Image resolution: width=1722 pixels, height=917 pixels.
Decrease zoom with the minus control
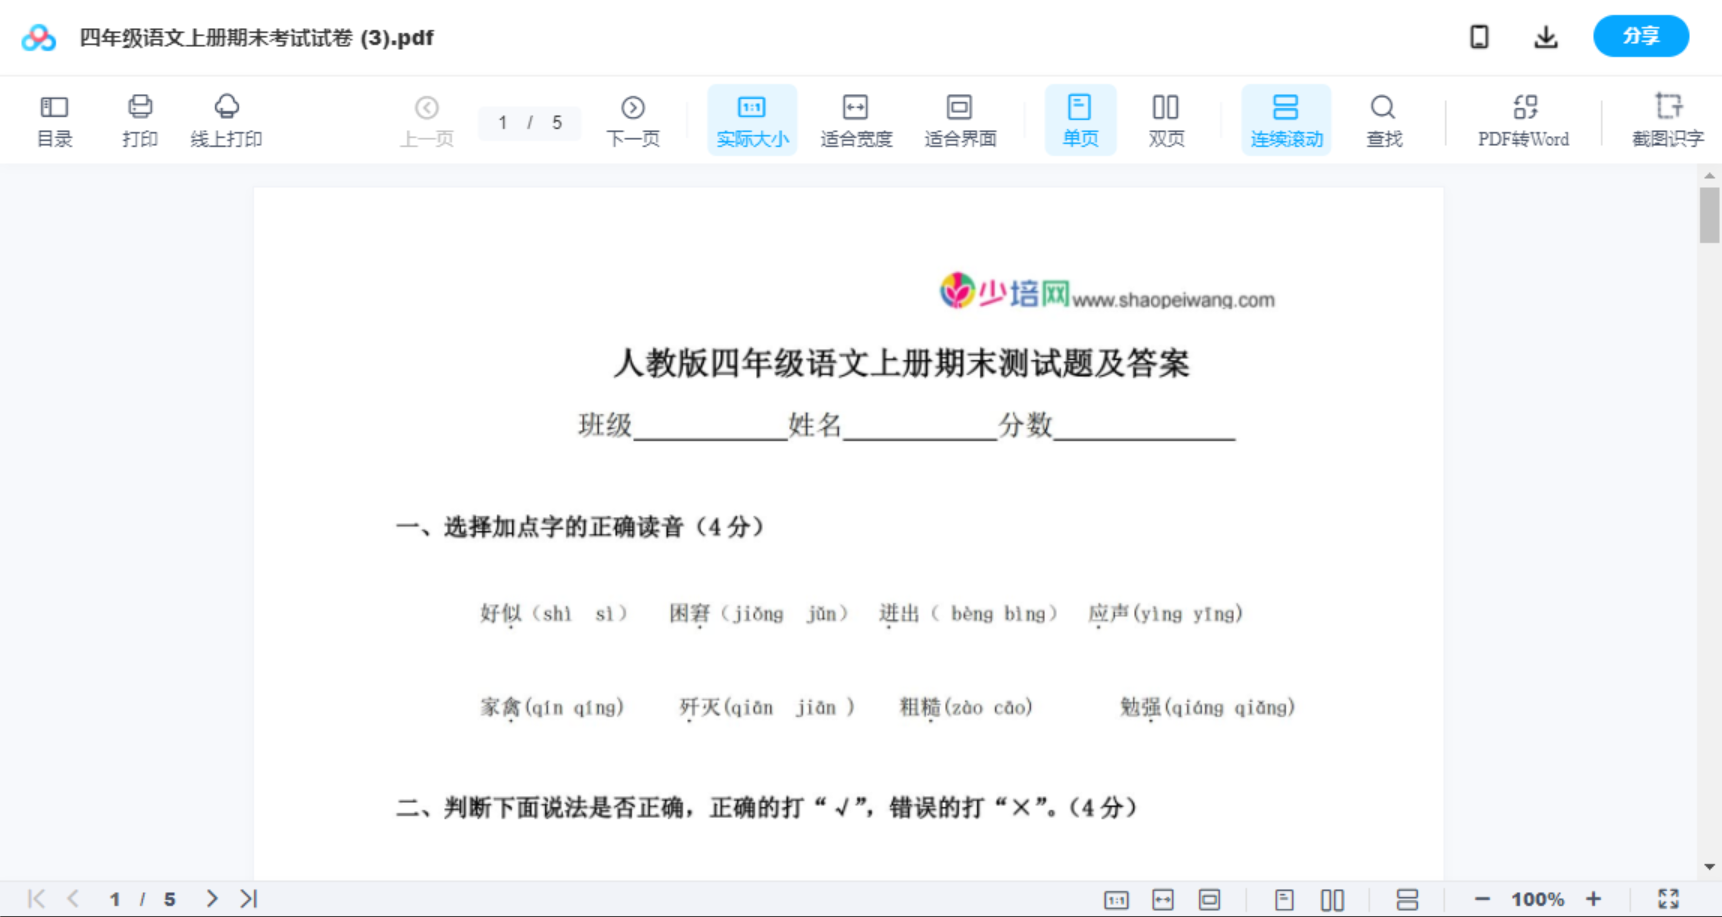click(1484, 898)
